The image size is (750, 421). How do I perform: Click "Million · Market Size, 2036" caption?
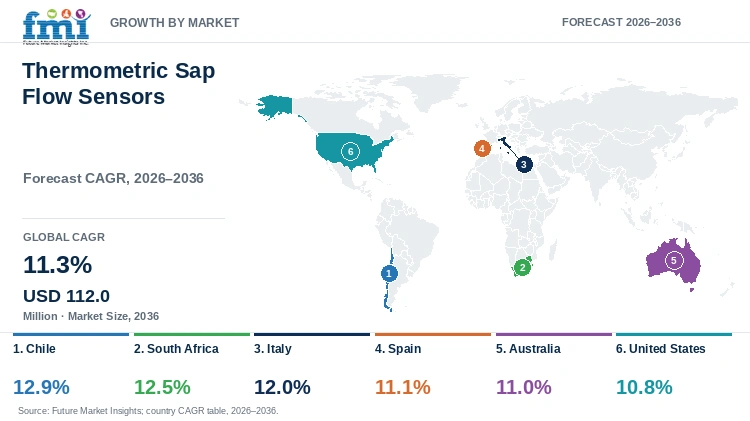point(91,316)
